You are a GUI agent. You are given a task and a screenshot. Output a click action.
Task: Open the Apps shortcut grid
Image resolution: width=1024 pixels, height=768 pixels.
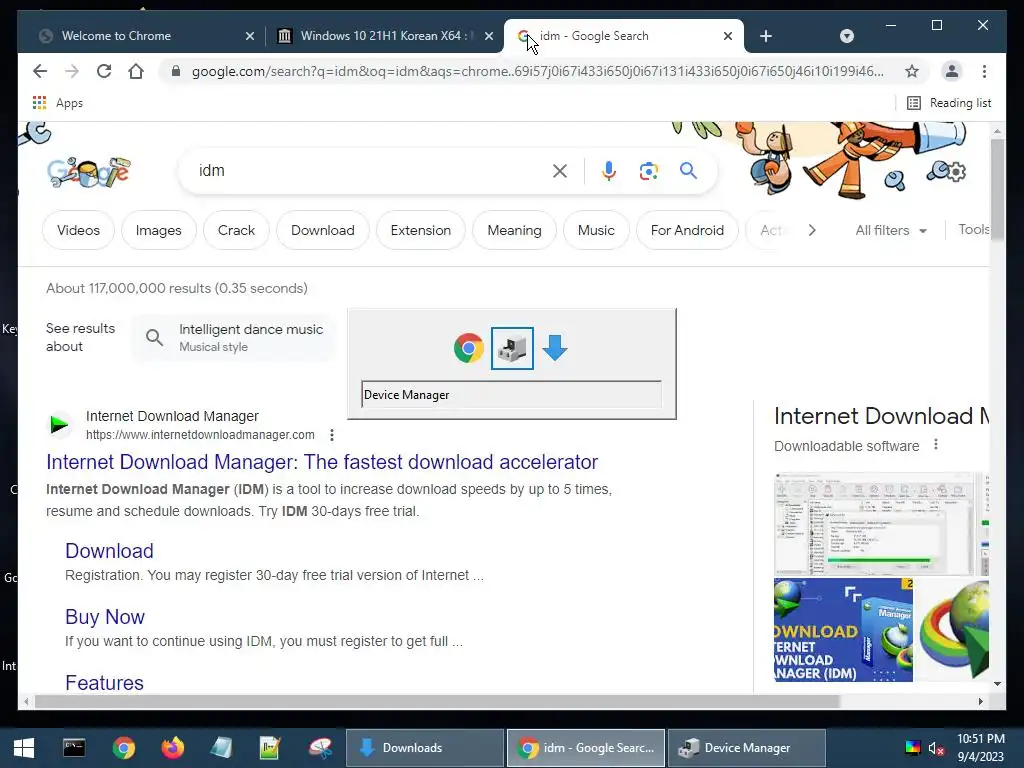57,103
